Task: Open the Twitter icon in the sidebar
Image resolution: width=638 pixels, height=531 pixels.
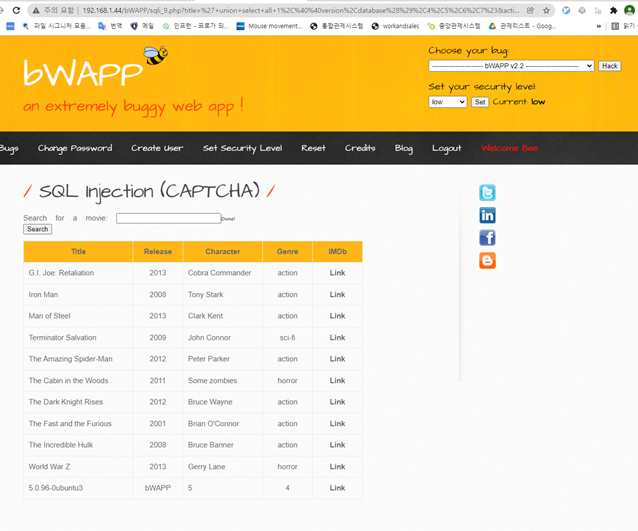Action: coord(487,192)
